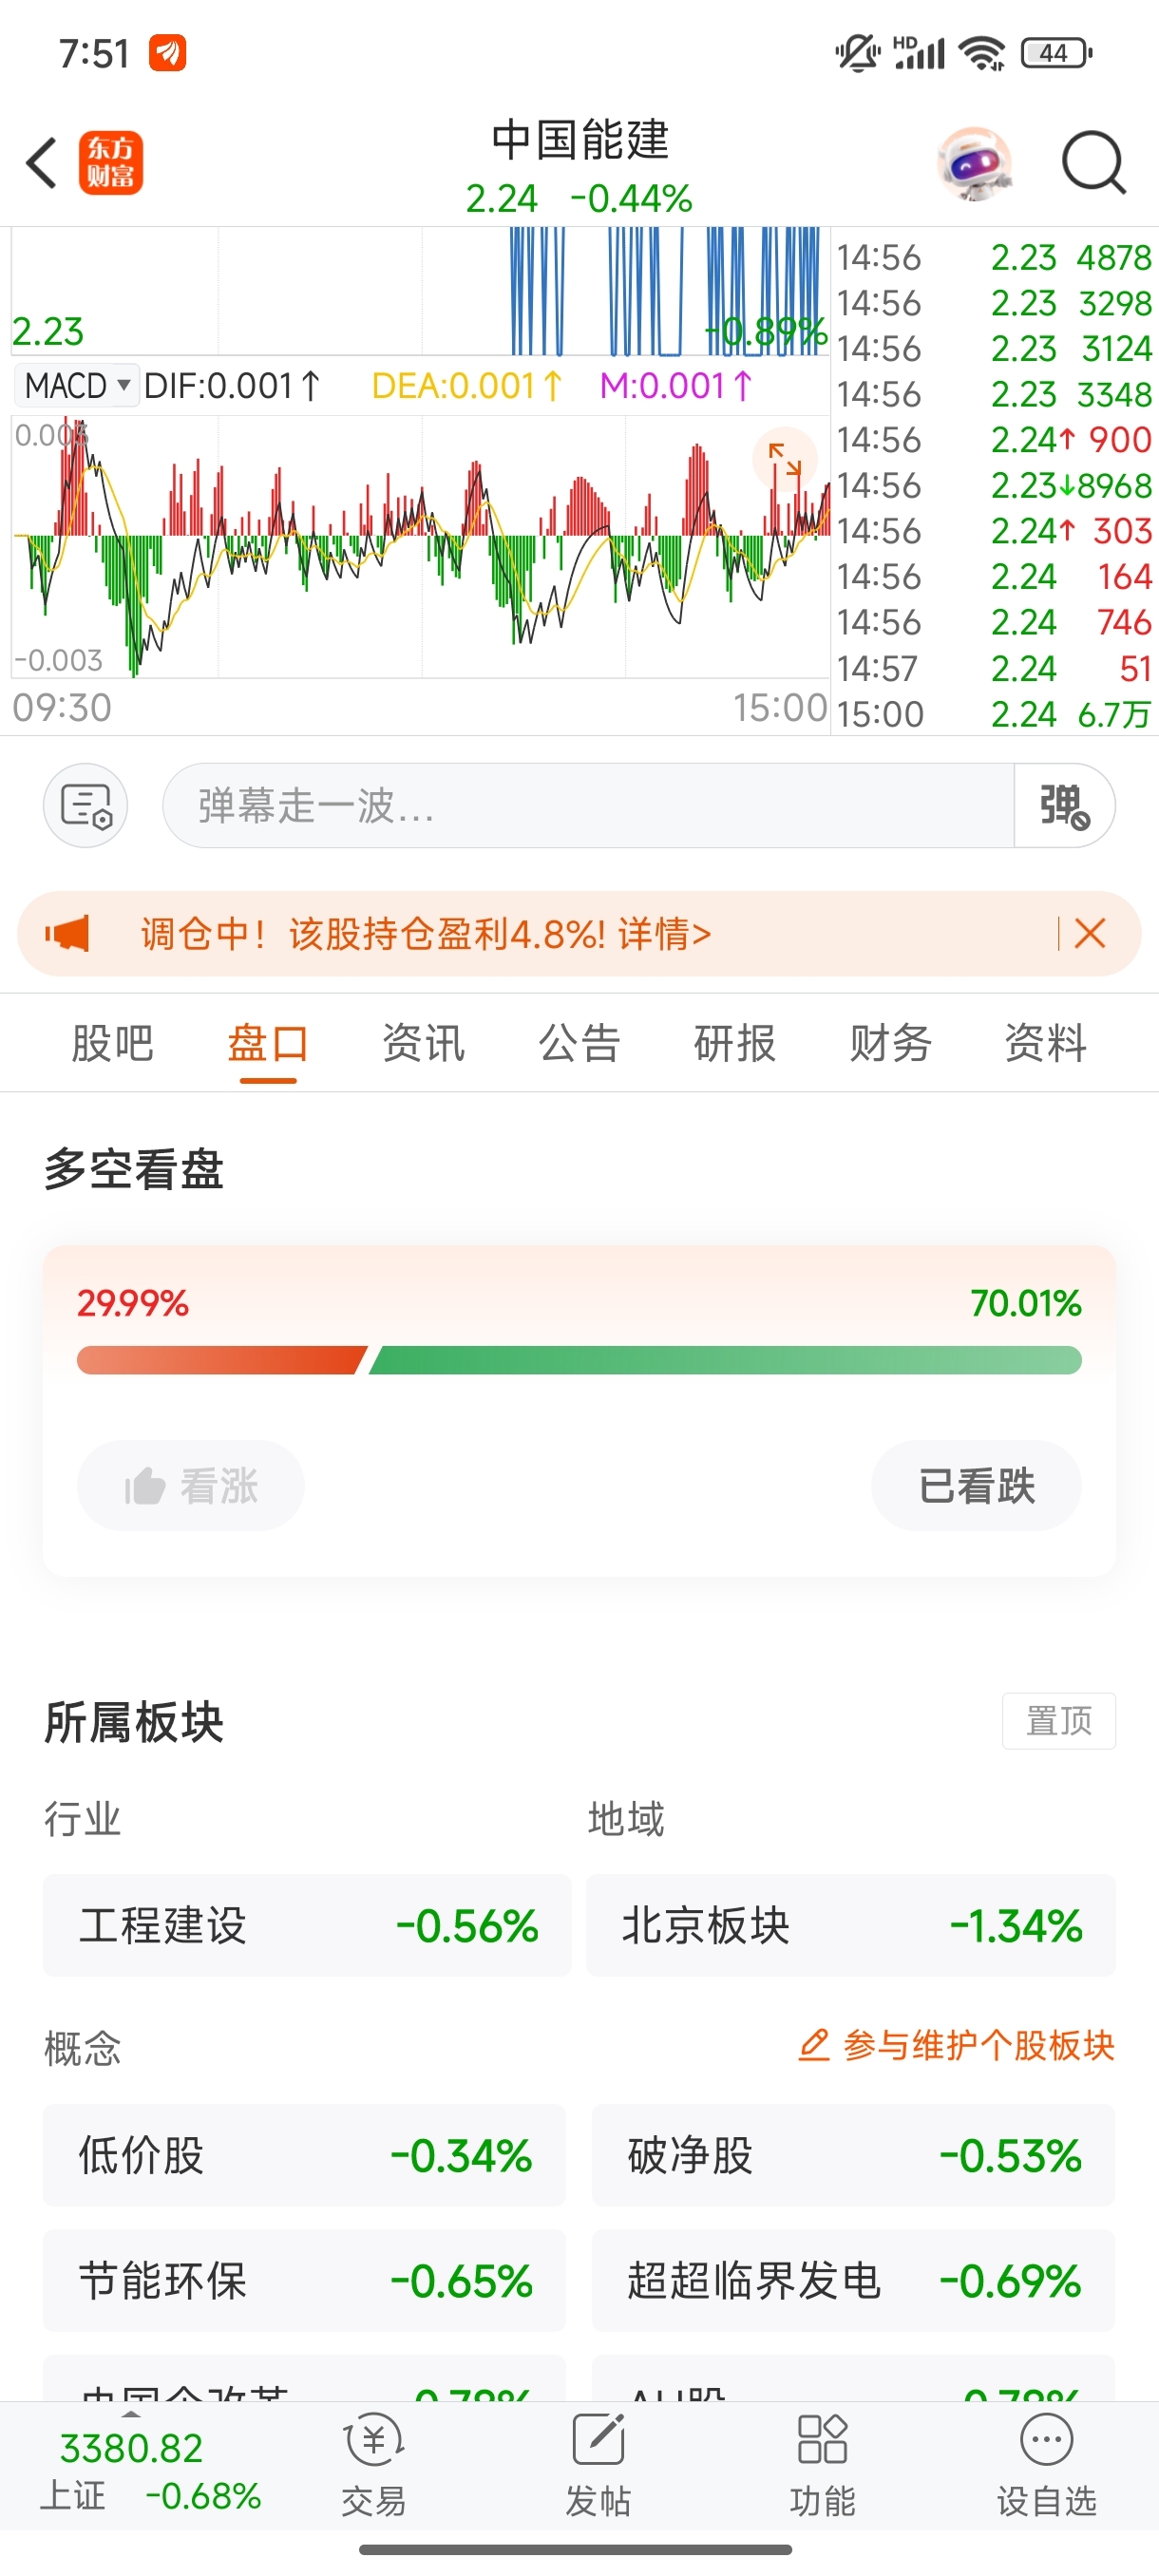Viewport: 1159px width, 2576px height.
Task: Open the MACD indicator dropdown
Action: (x=77, y=385)
